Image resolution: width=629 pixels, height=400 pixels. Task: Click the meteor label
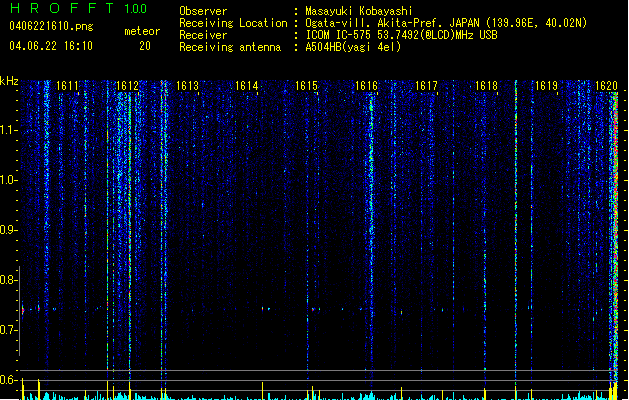tap(142, 31)
